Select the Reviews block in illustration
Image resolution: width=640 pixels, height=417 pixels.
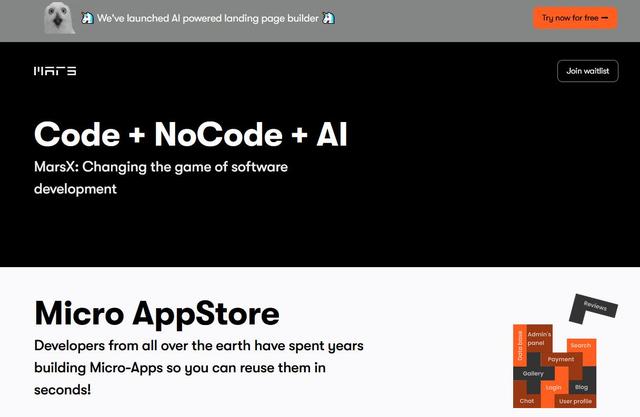tap(593, 308)
